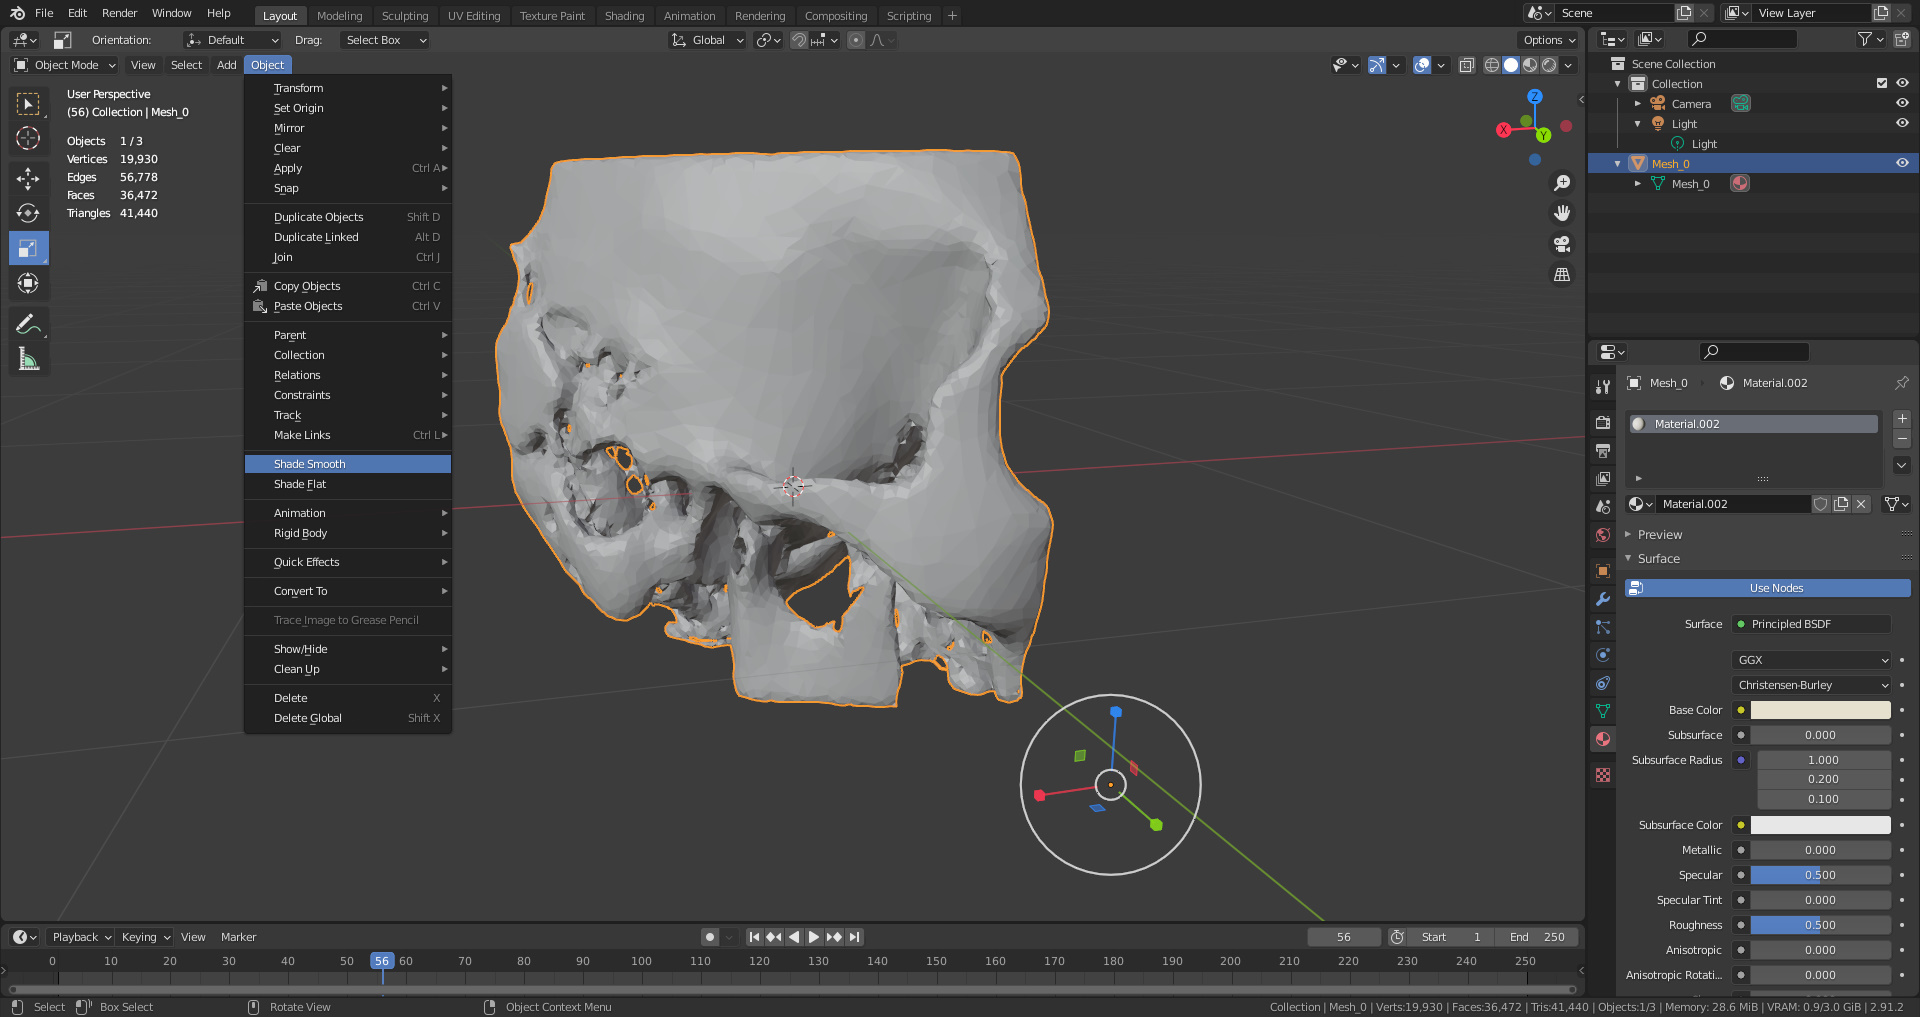Hide Mesh_0 object with eye icon
The height and width of the screenshot is (1017, 1920).
[1901, 163]
